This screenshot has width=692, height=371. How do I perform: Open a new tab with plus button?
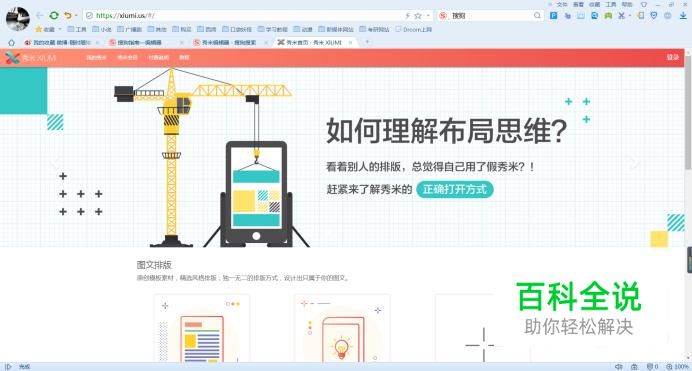click(x=367, y=42)
